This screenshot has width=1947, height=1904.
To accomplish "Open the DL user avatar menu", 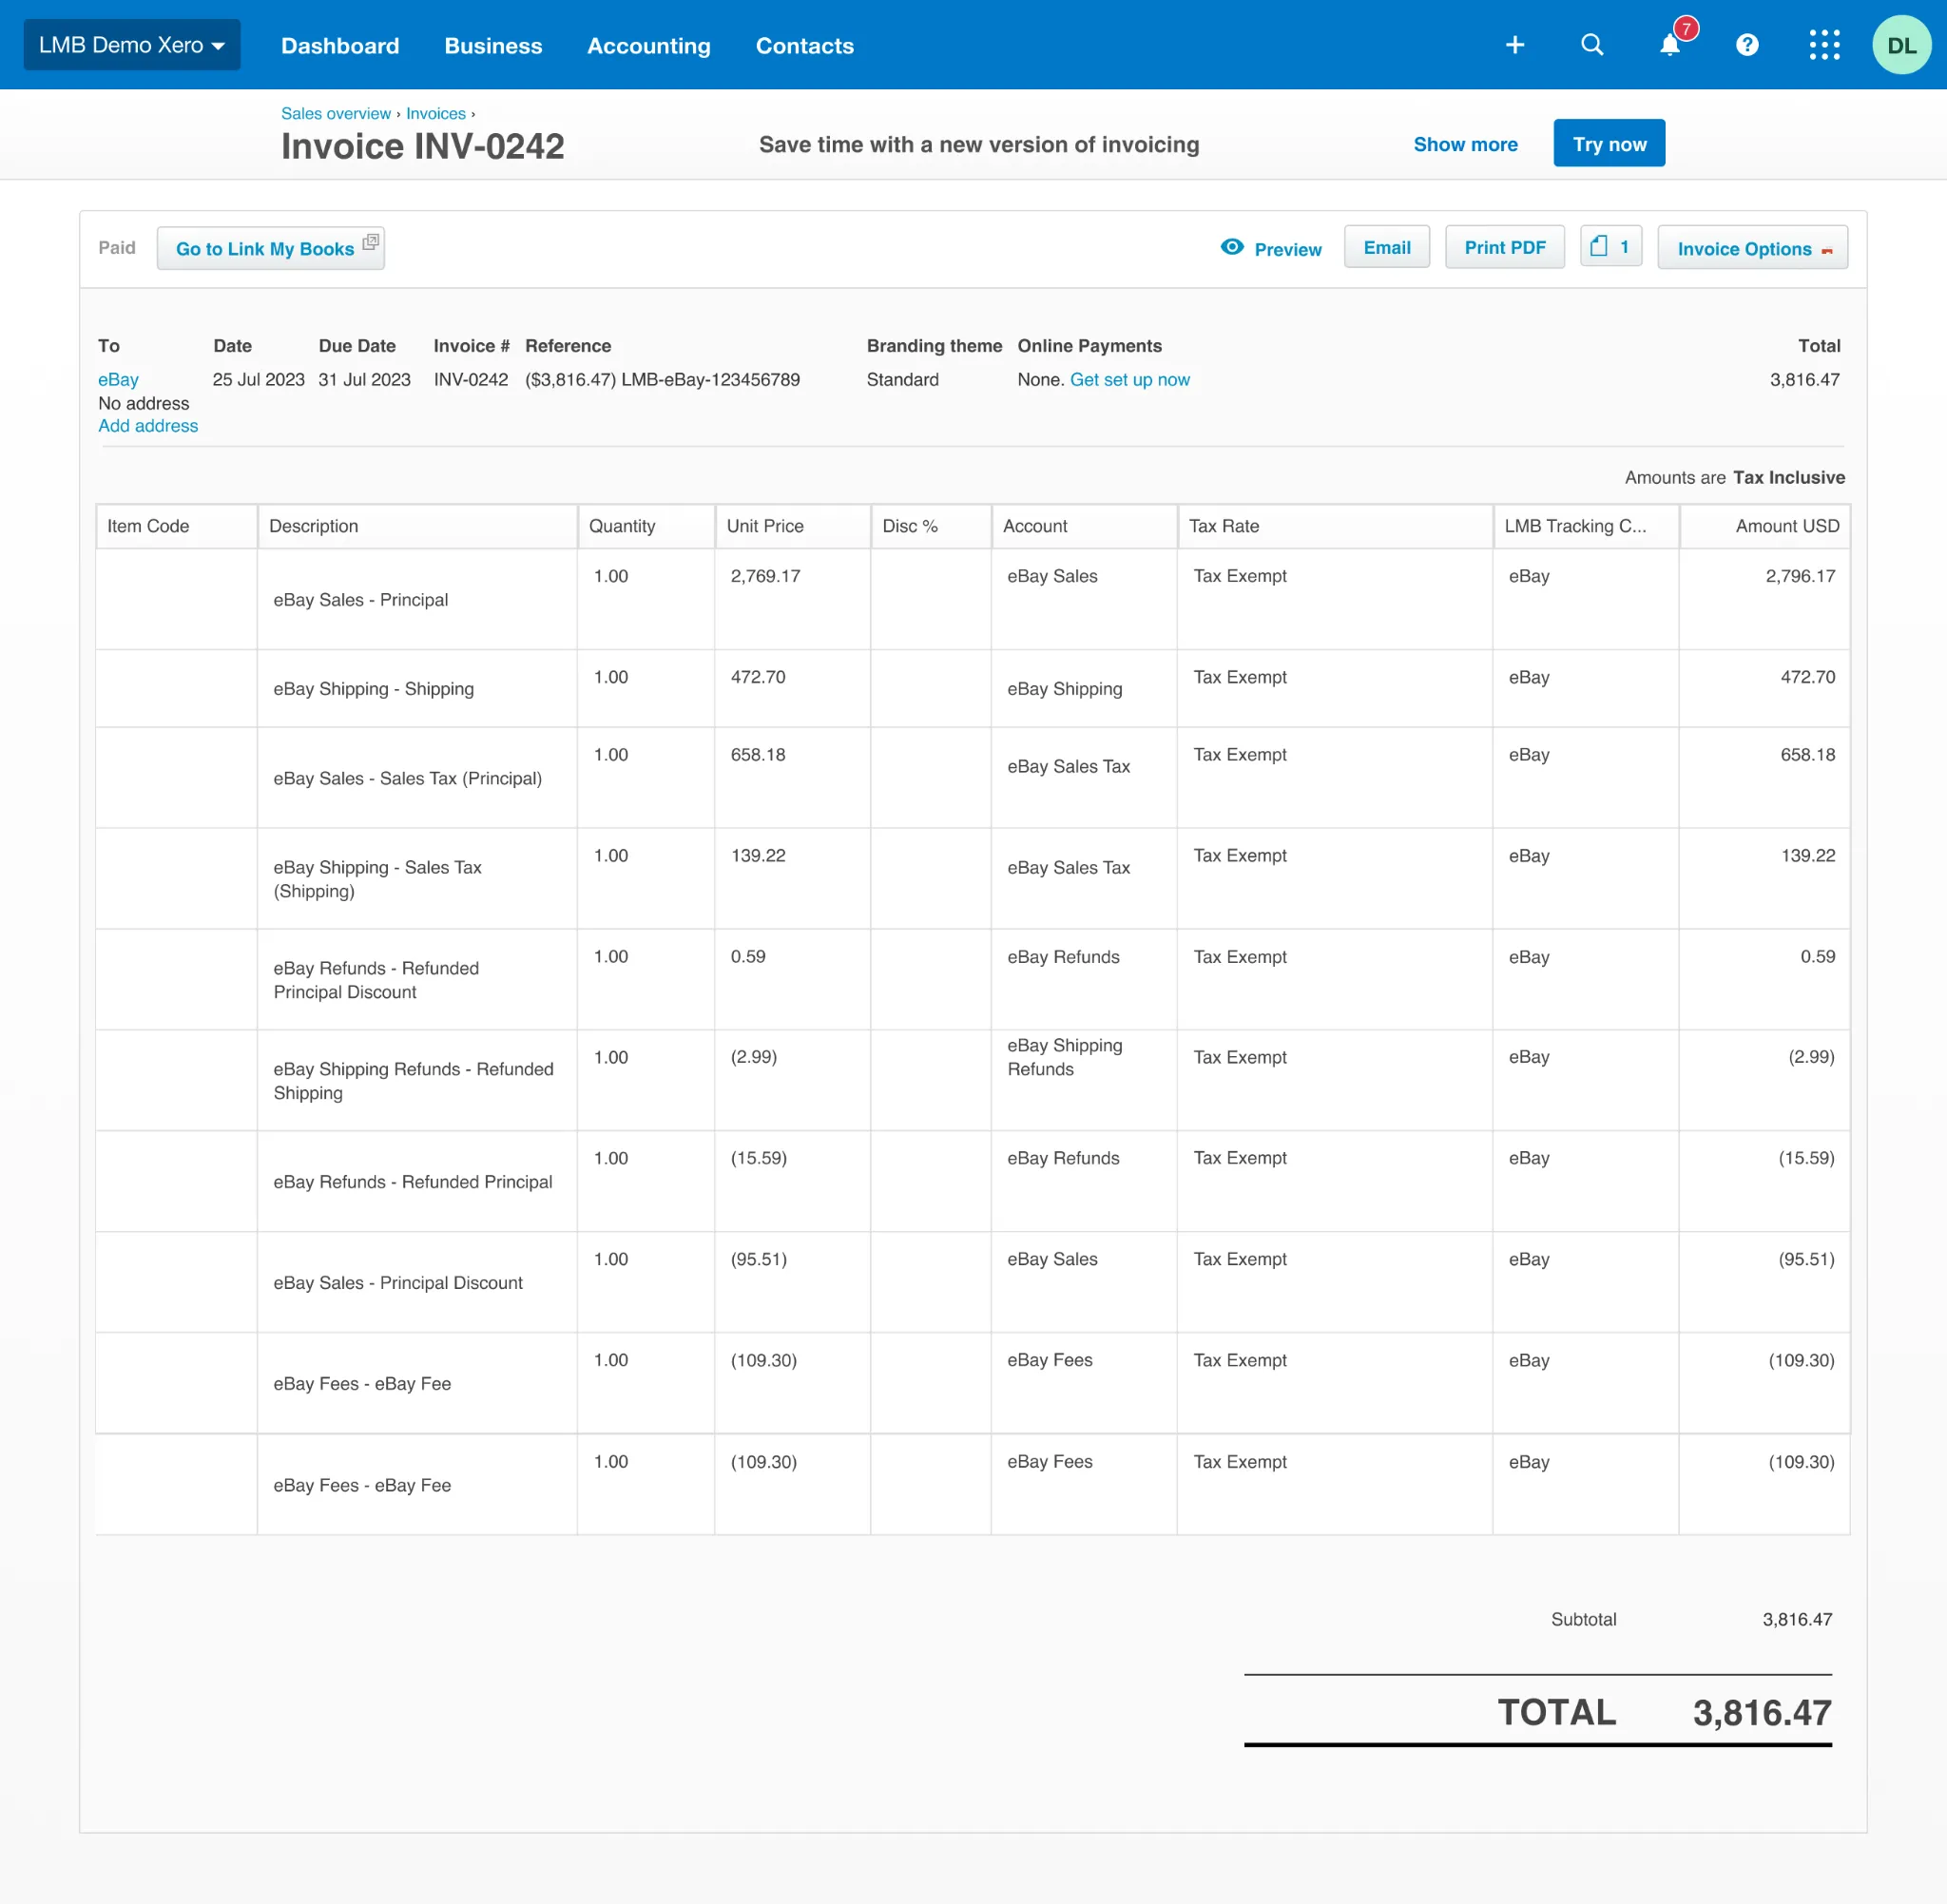I will pos(1901,45).
